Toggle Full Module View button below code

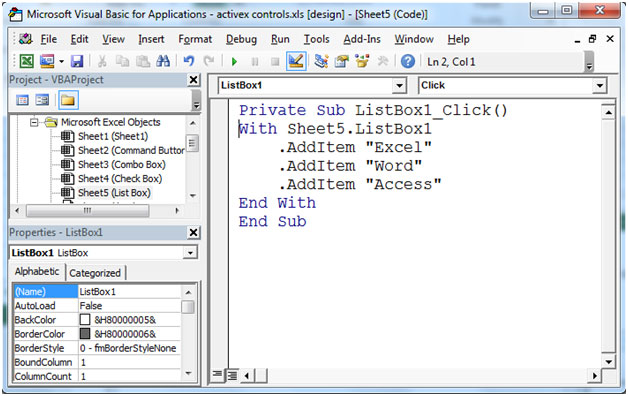pos(232,375)
